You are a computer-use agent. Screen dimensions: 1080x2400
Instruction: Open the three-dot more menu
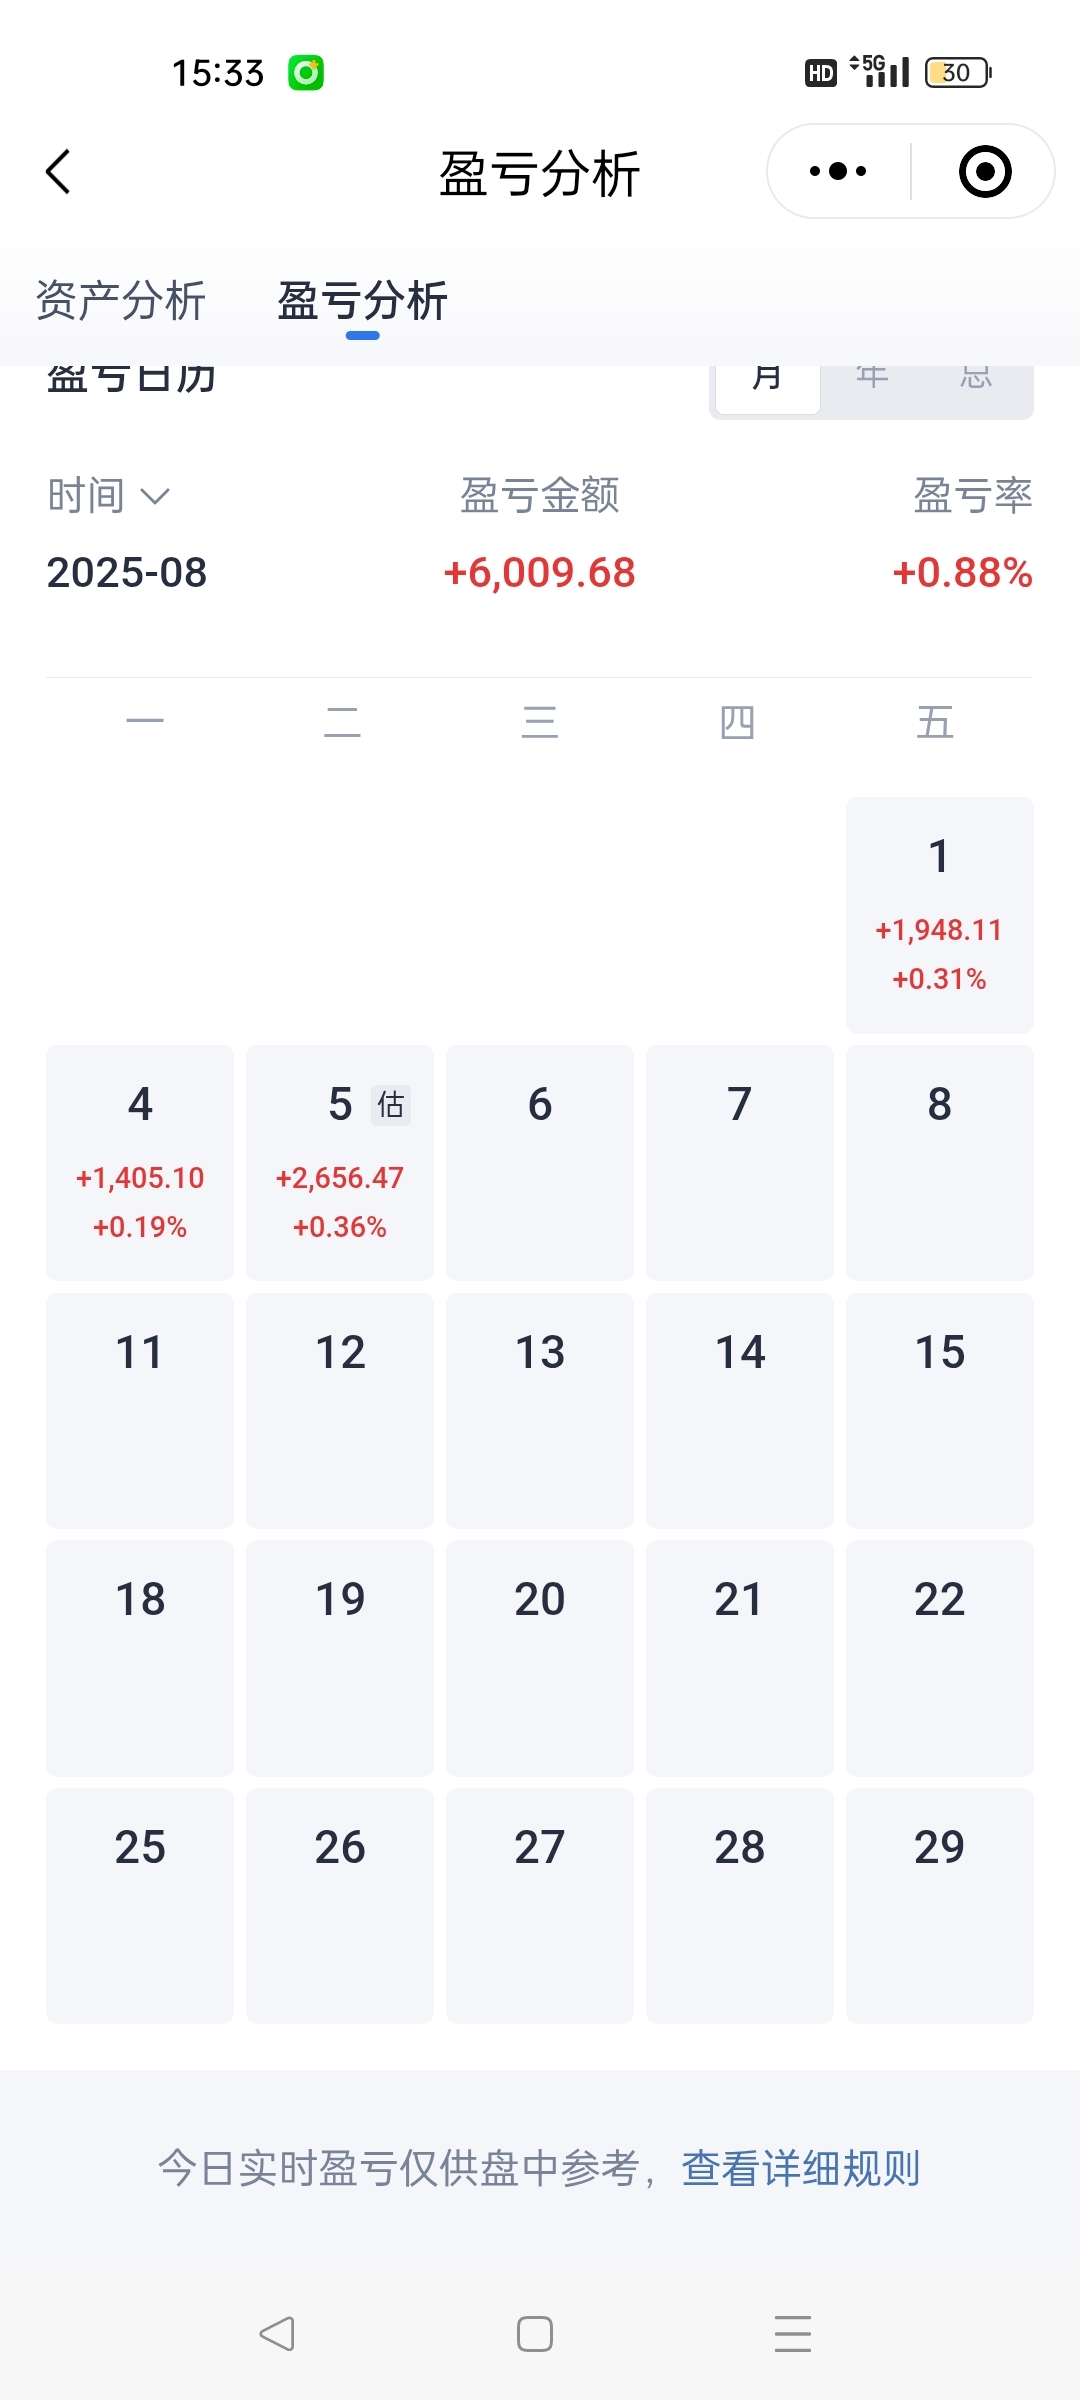pos(838,171)
